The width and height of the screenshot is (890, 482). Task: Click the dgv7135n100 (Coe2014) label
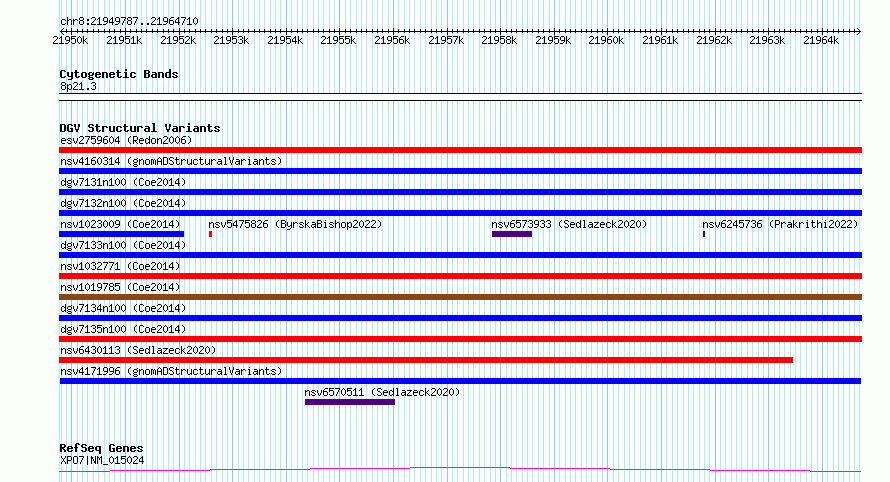[x=123, y=329]
